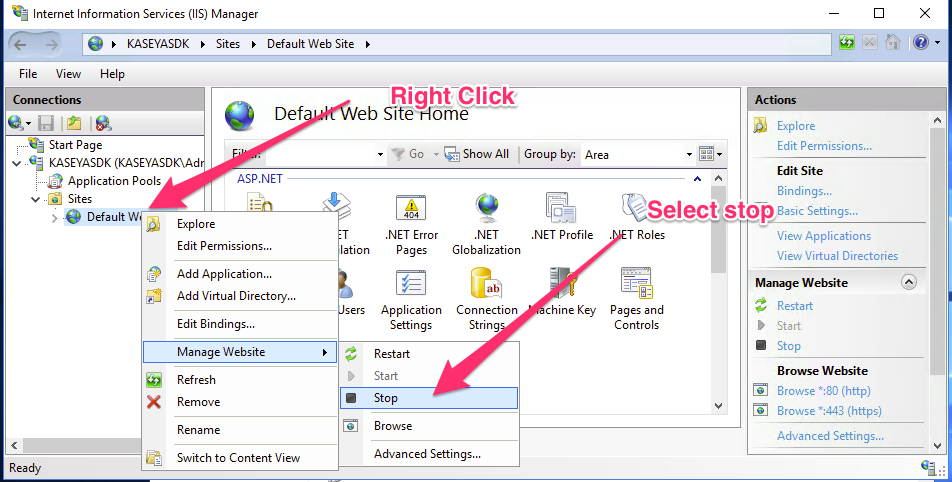The width and height of the screenshot is (952, 482).
Task: Click the Stop square icon in Actions pane
Action: coord(761,345)
